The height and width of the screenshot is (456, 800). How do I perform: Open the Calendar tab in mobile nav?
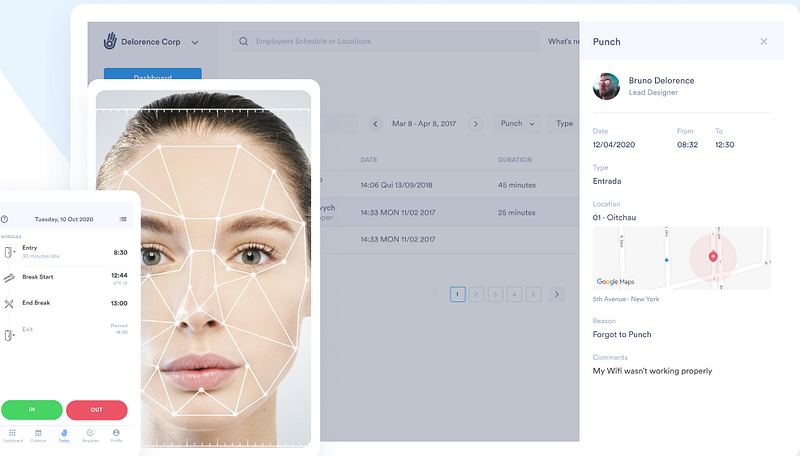[38, 436]
